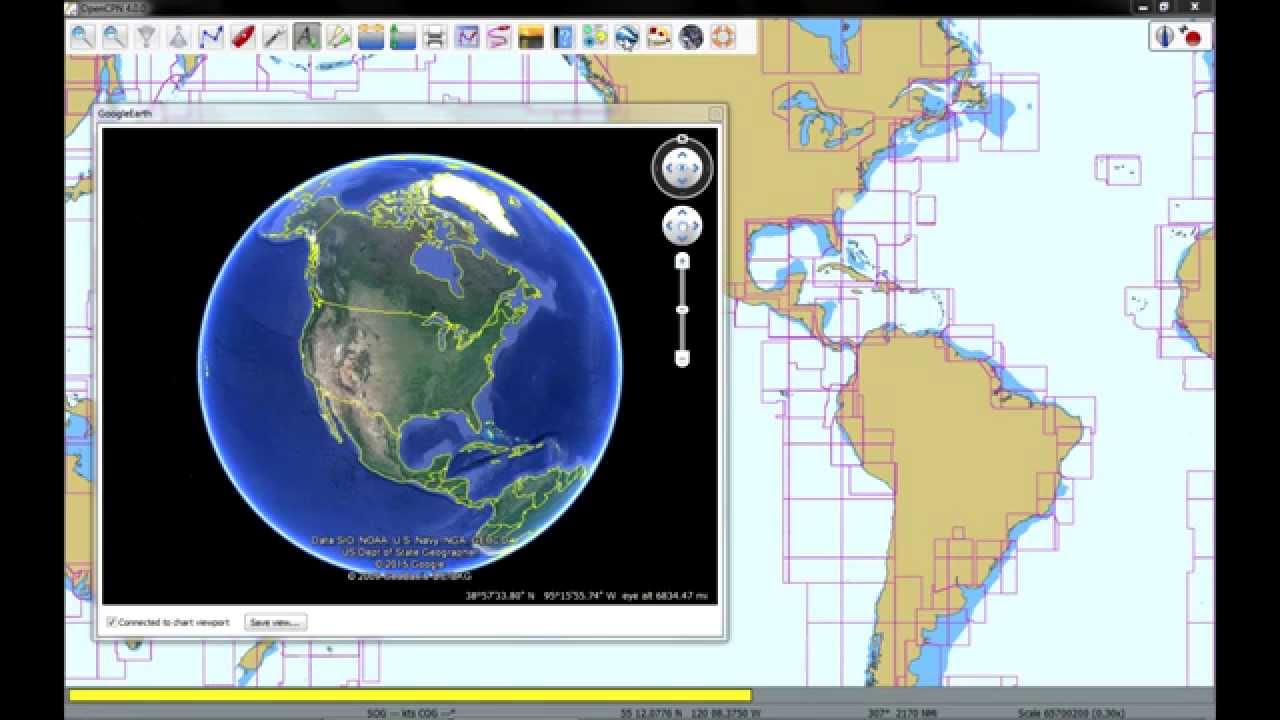Screen dimensions: 1280x720
Task: Click the OpenCPN 4.0.0 title text
Action: tap(113, 8)
